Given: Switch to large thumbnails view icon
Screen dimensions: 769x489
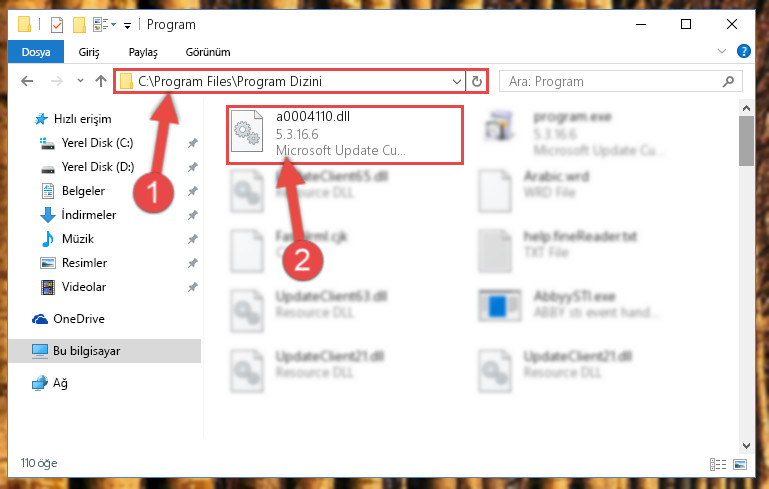Looking at the screenshot, I should click(x=740, y=464).
